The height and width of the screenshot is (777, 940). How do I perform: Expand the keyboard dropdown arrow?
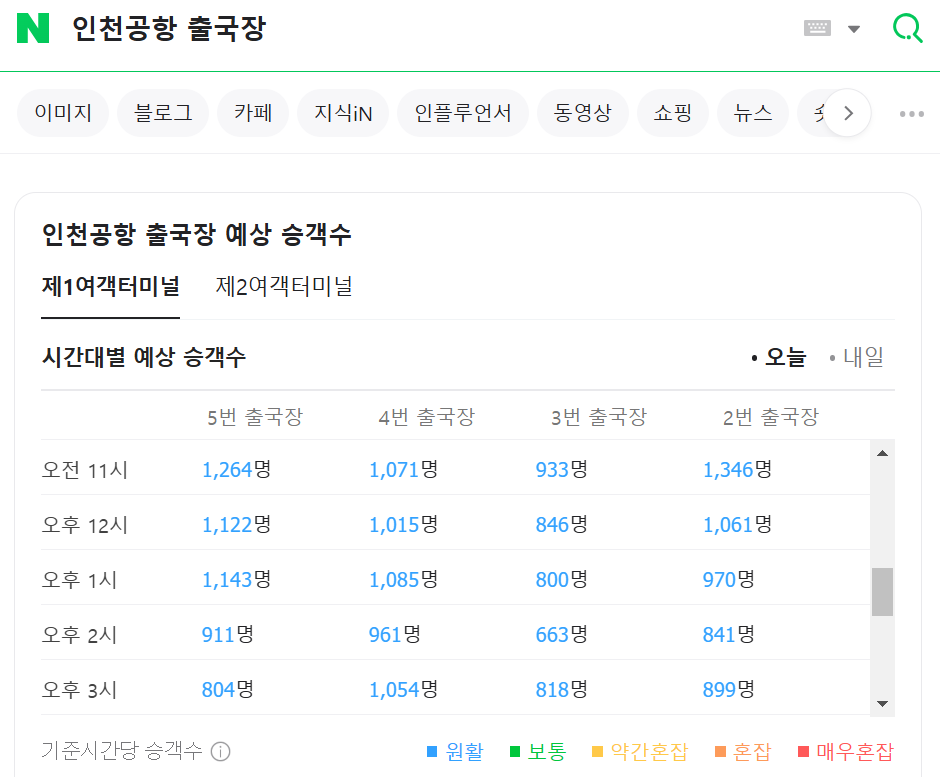pyautogui.click(x=854, y=29)
